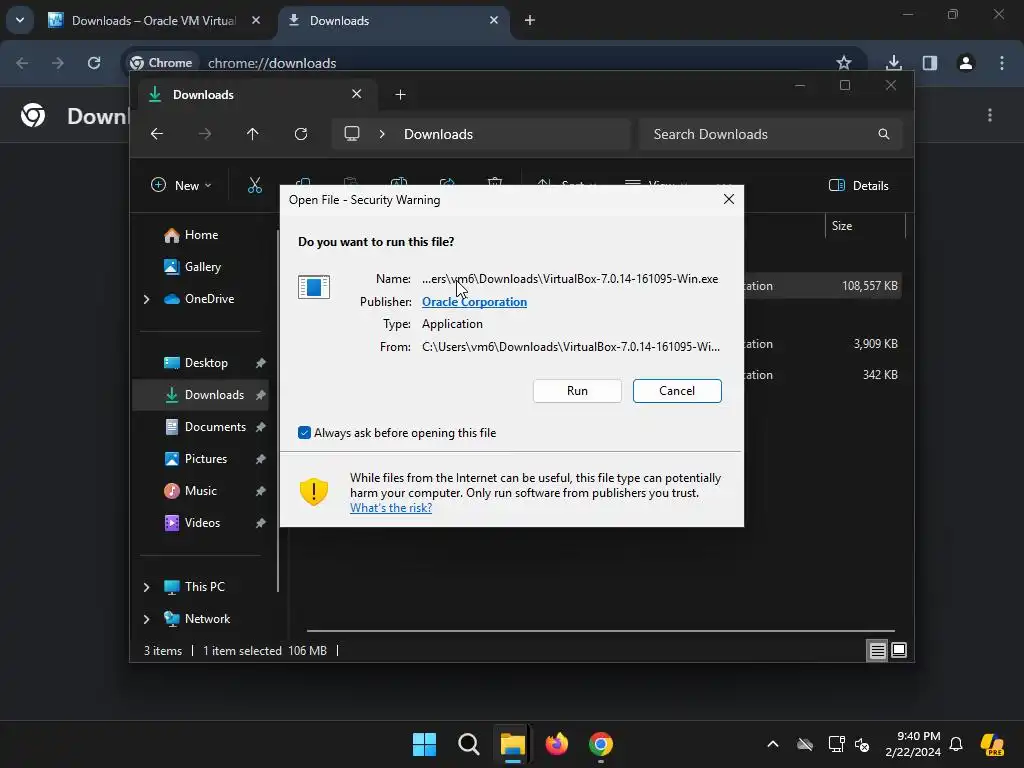Click the yellow shield warning icon
This screenshot has height=768, width=1024.
tap(313, 492)
